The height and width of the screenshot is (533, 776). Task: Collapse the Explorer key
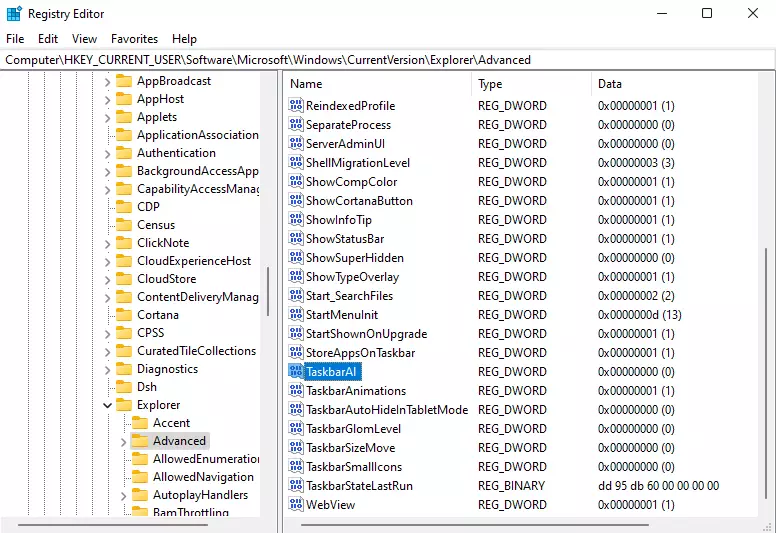point(107,405)
